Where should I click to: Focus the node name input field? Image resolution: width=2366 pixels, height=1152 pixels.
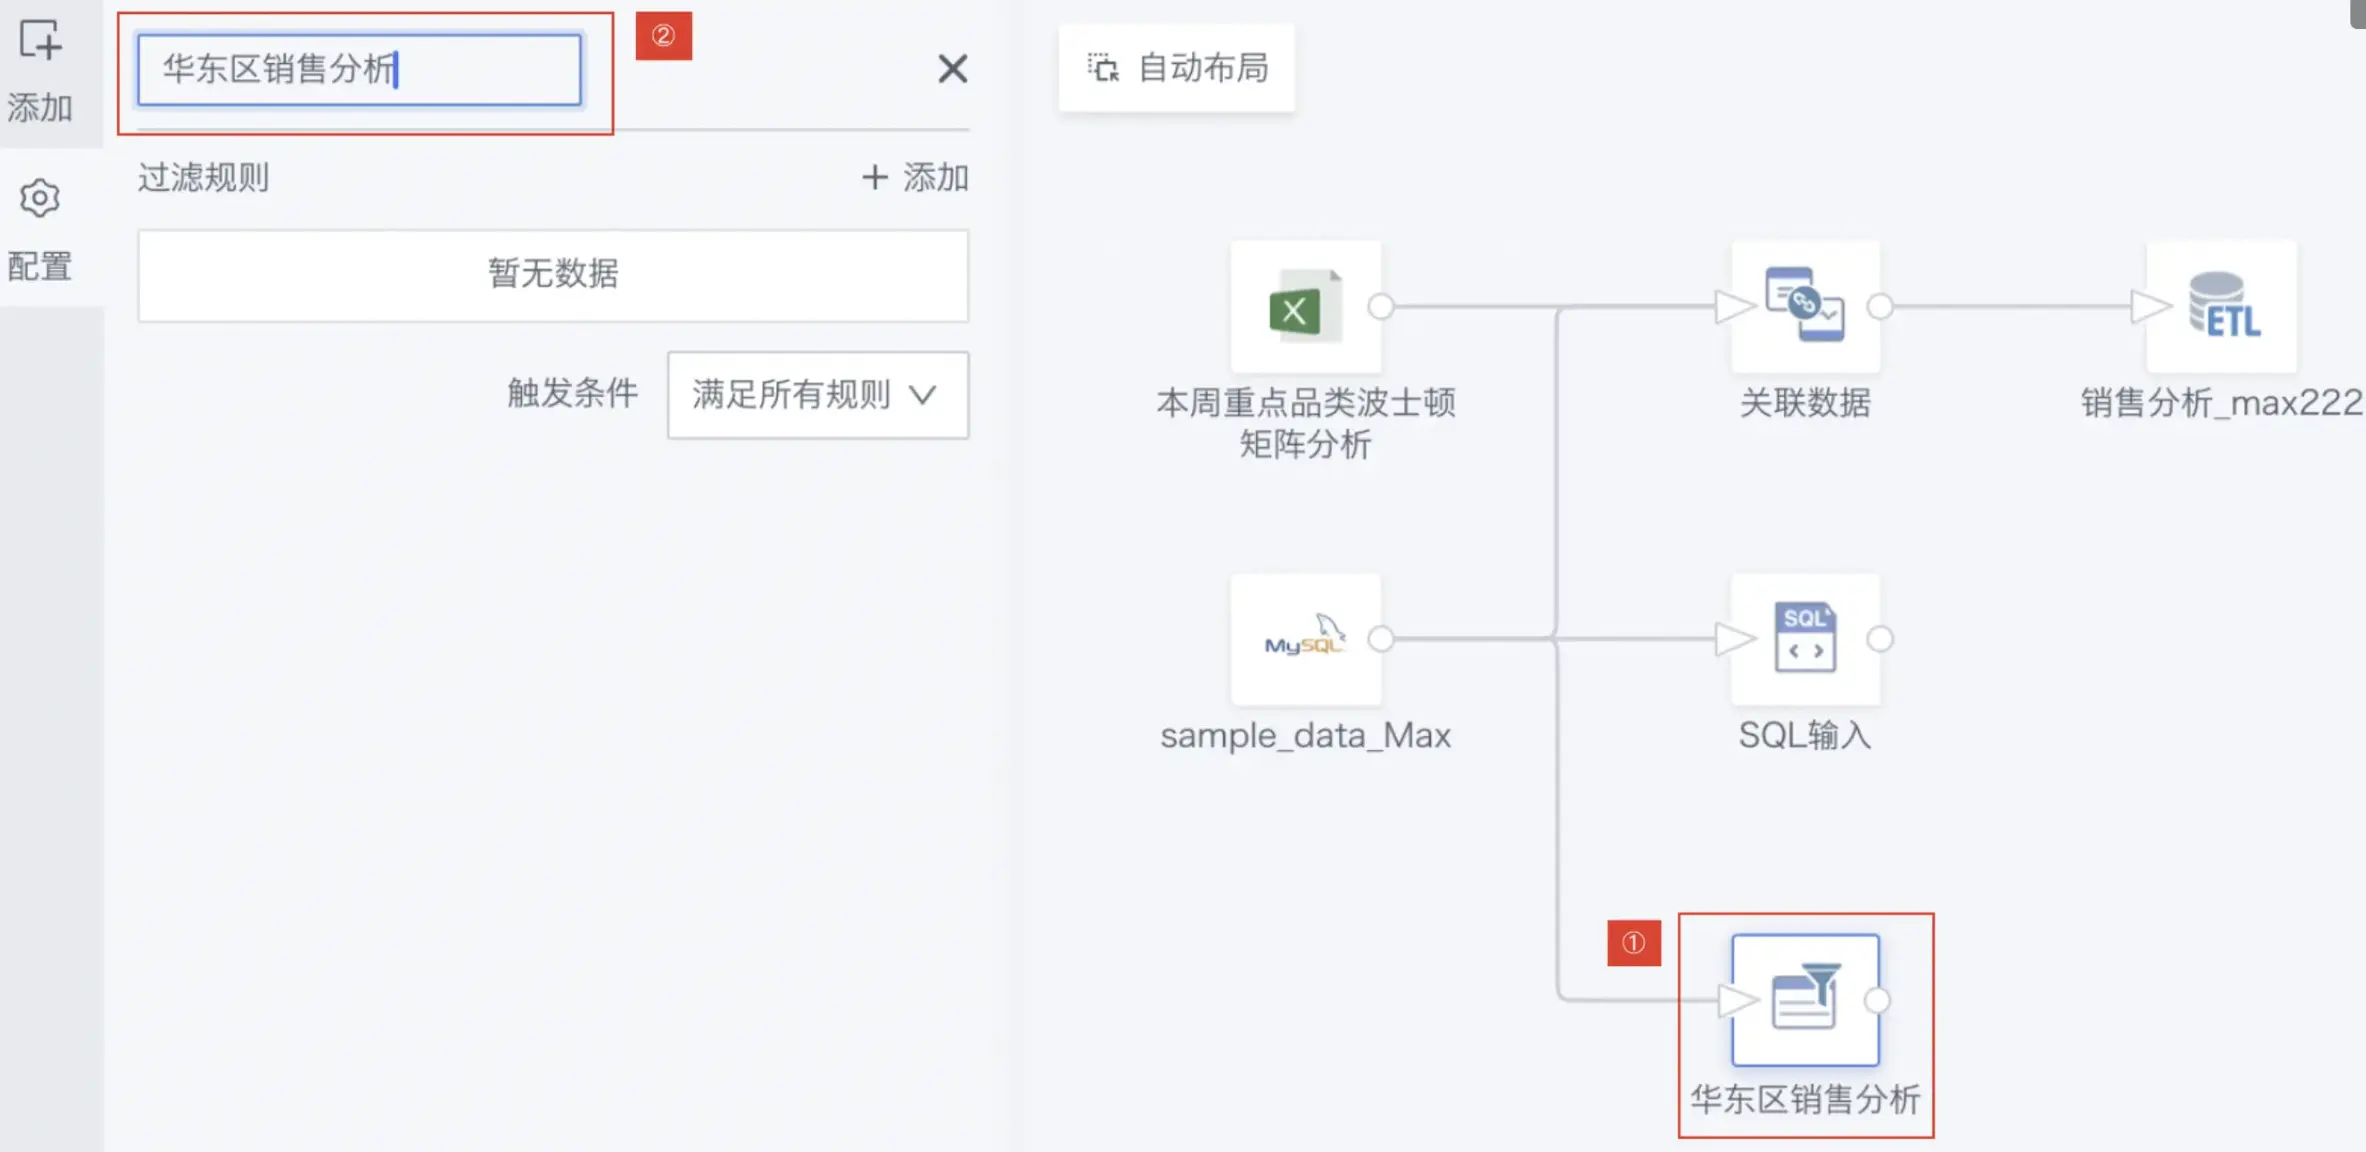[x=360, y=70]
